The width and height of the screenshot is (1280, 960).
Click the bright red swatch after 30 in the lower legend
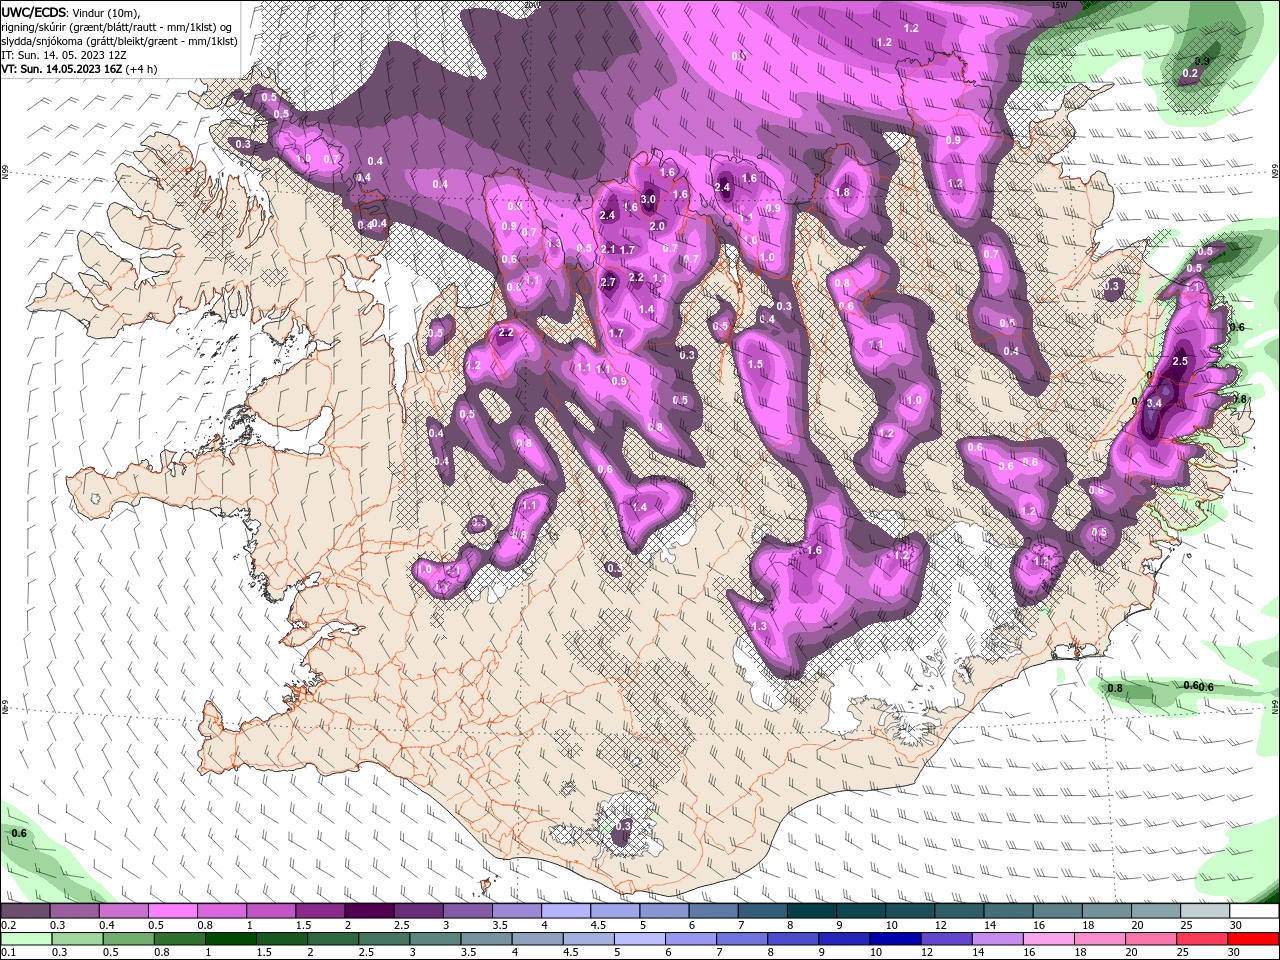coord(1253,939)
